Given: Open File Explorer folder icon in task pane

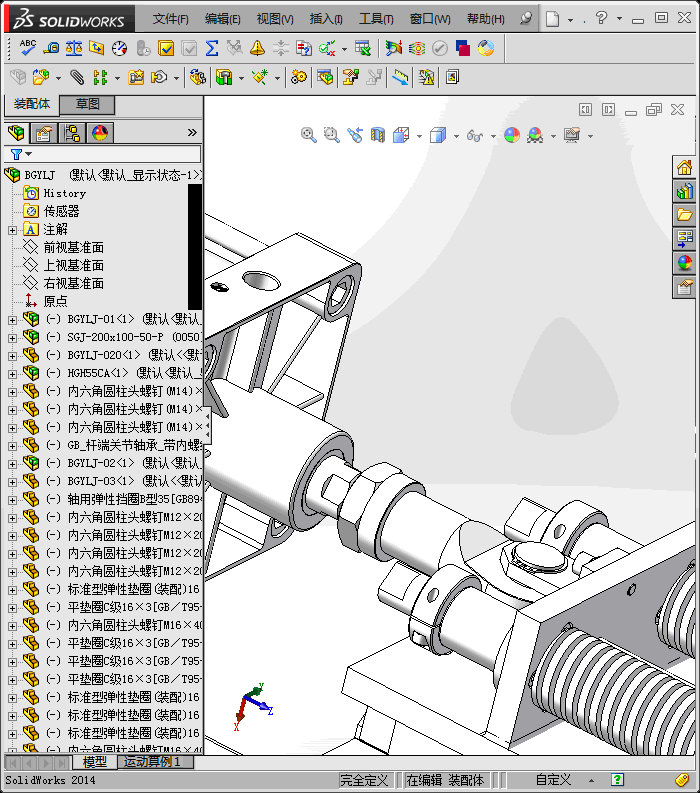Looking at the screenshot, I should pos(684,215).
